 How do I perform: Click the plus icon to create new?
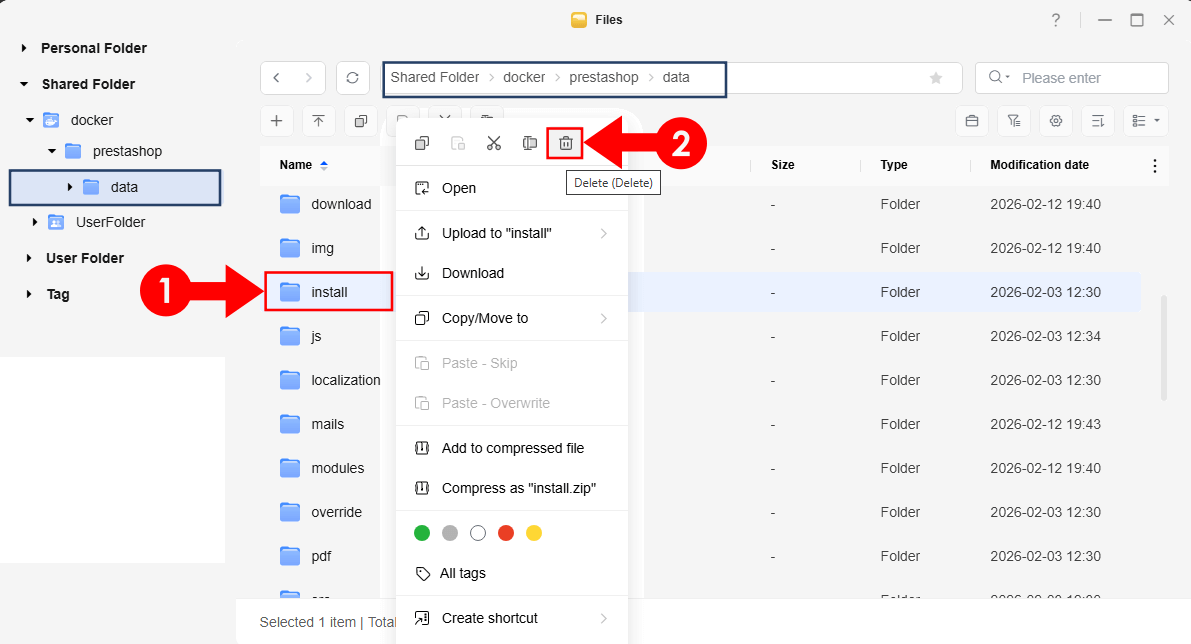277,121
